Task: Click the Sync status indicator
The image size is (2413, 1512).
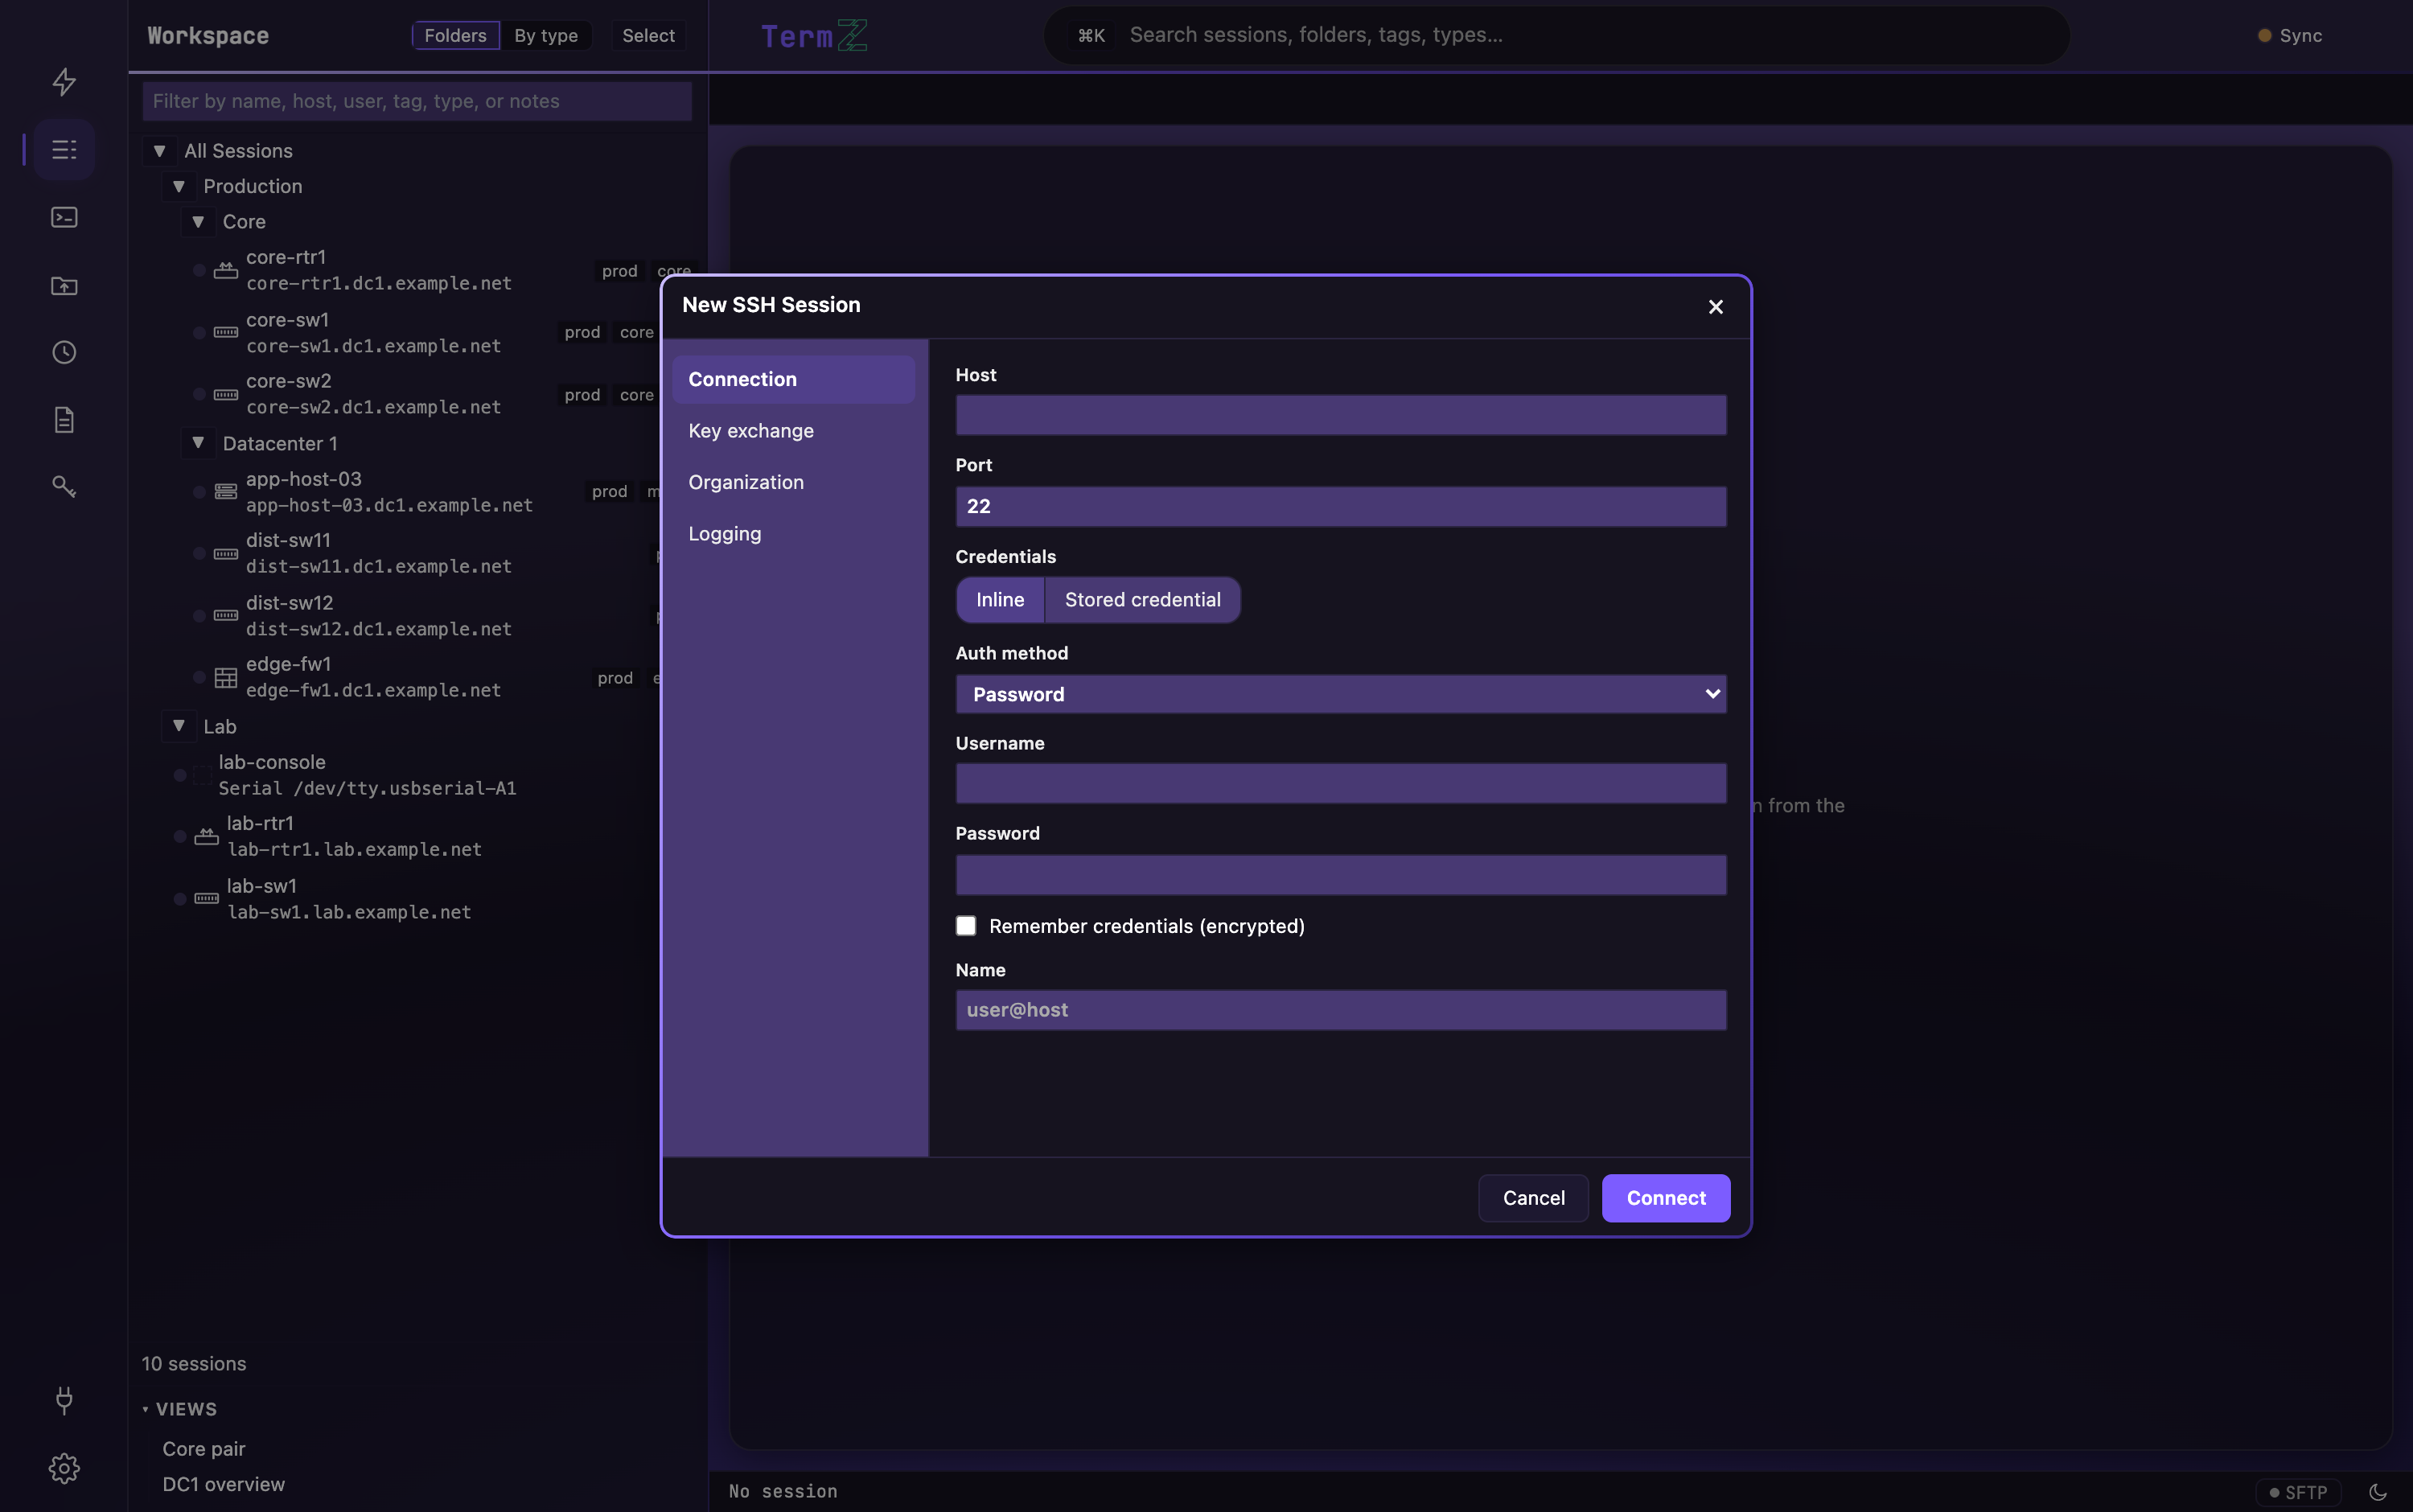Action: click(x=2290, y=35)
